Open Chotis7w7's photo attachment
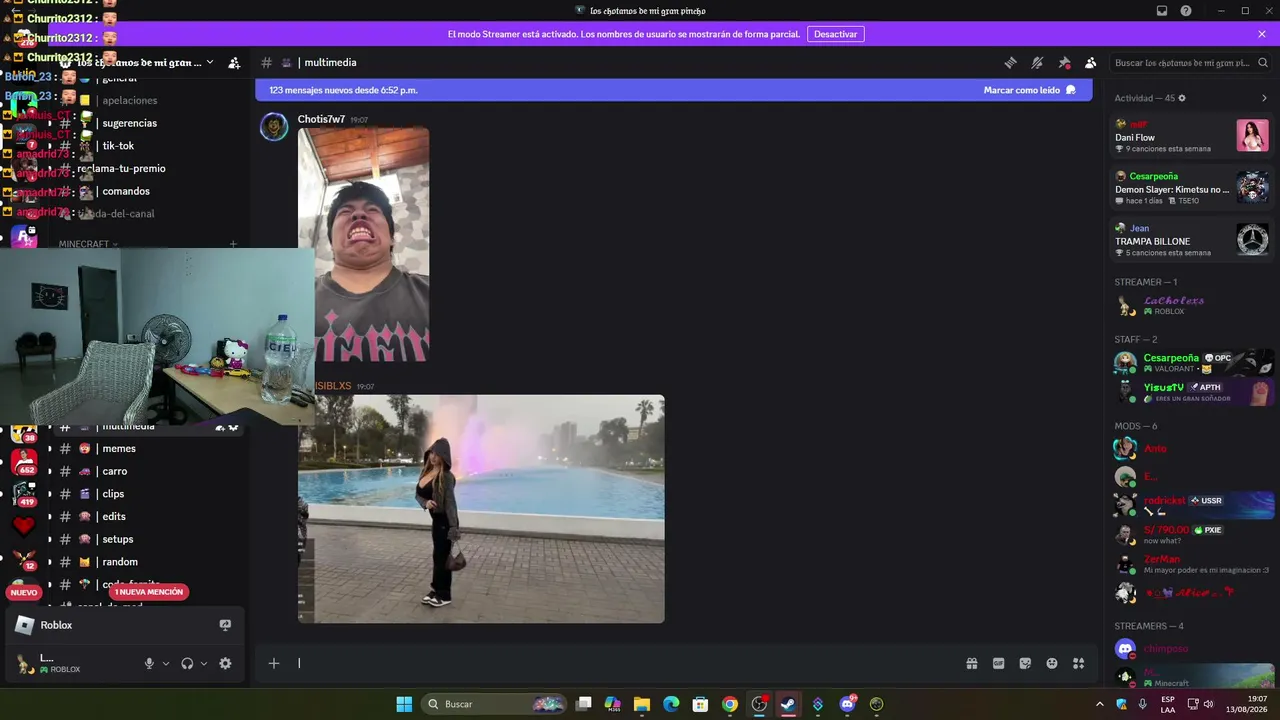The width and height of the screenshot is (1280, 720). point(364,244)
